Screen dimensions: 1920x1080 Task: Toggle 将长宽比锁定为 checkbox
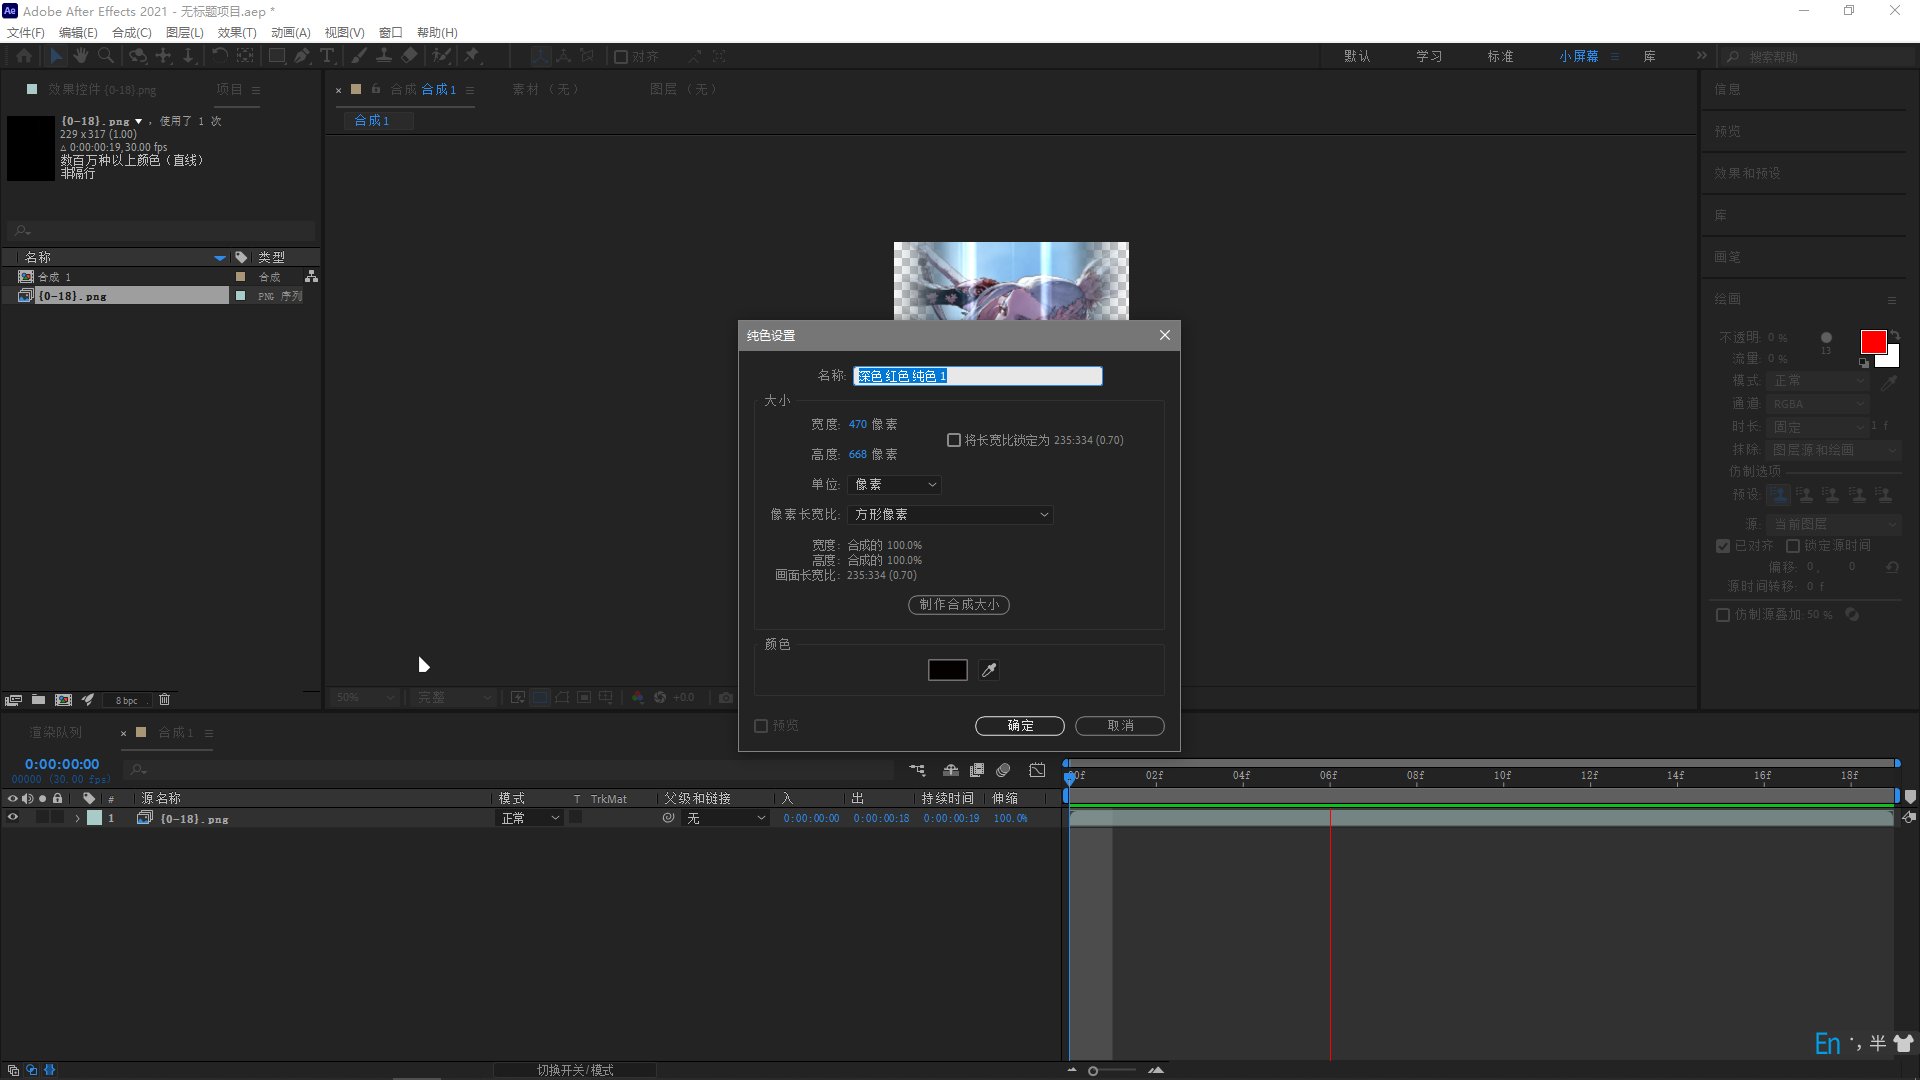coord(953,439)
